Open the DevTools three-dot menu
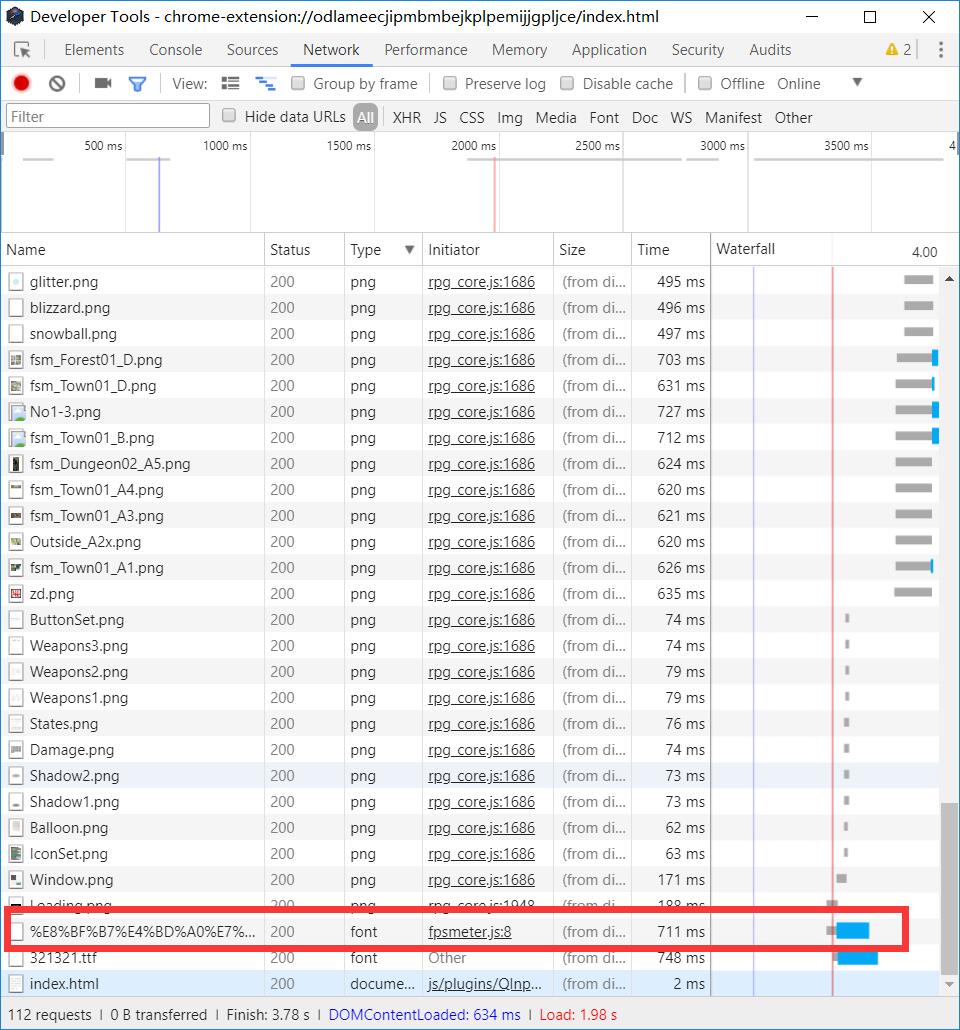Viewport: 960px width, 1030px height. pos(941,50)
